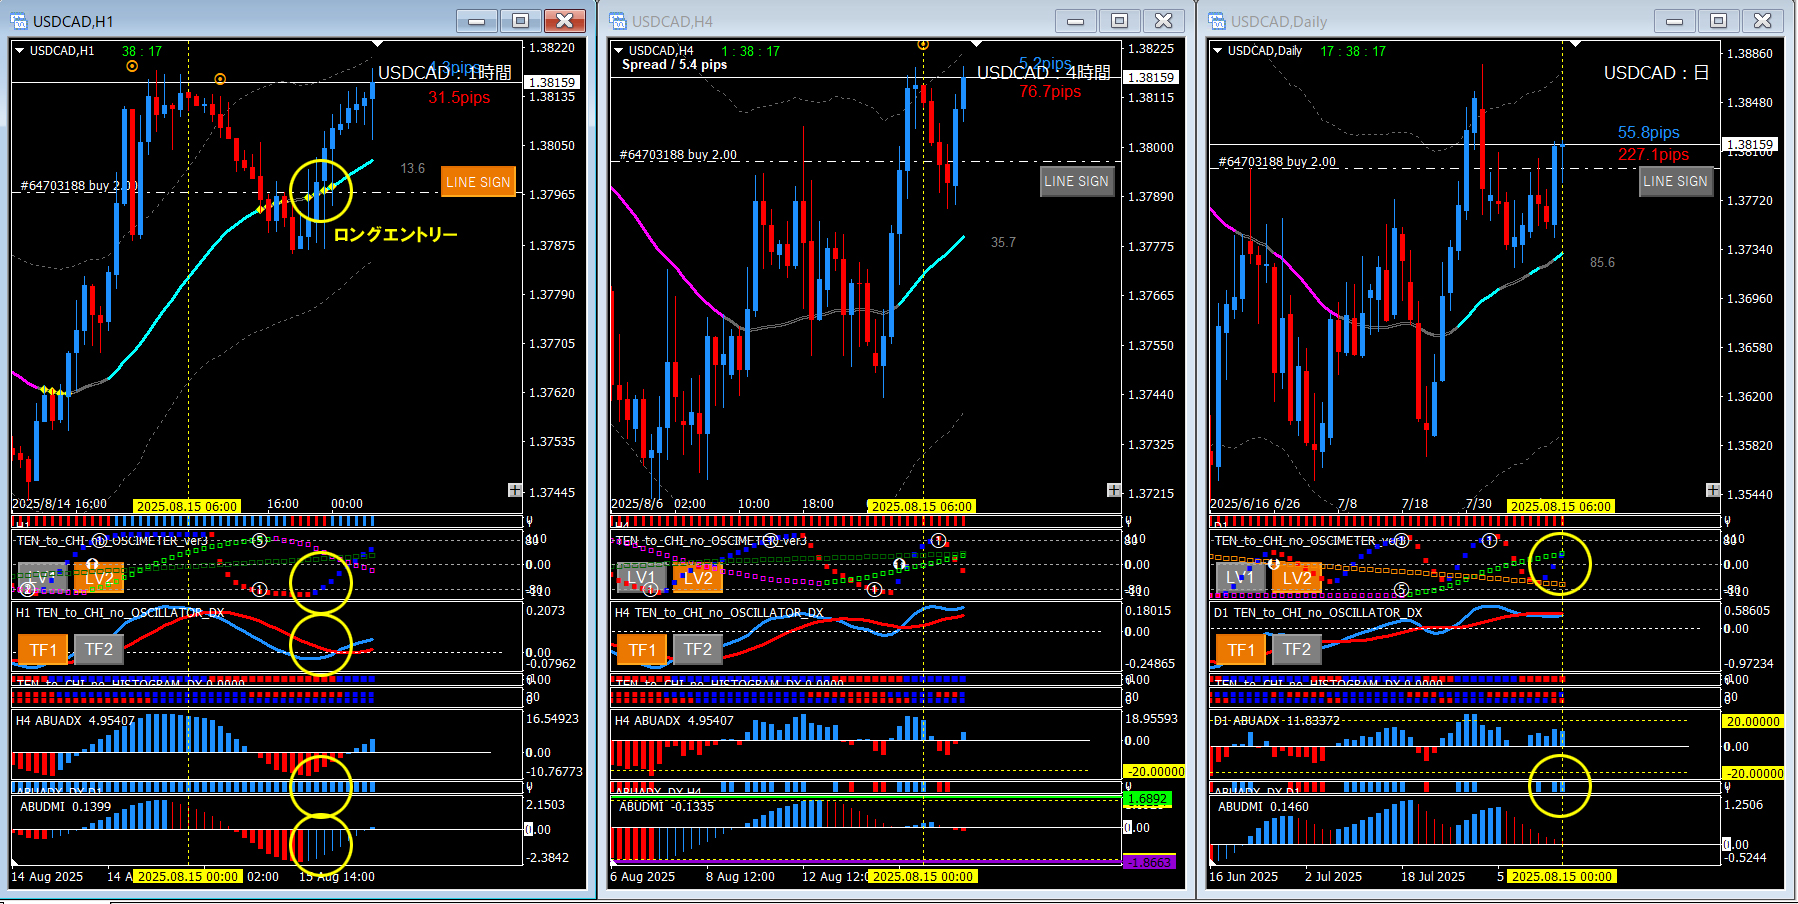This screenshot has width=1798, height=904.
Task: Minimize the USDCAD,Daily chart window
Action: click(x=1675, y=21)
